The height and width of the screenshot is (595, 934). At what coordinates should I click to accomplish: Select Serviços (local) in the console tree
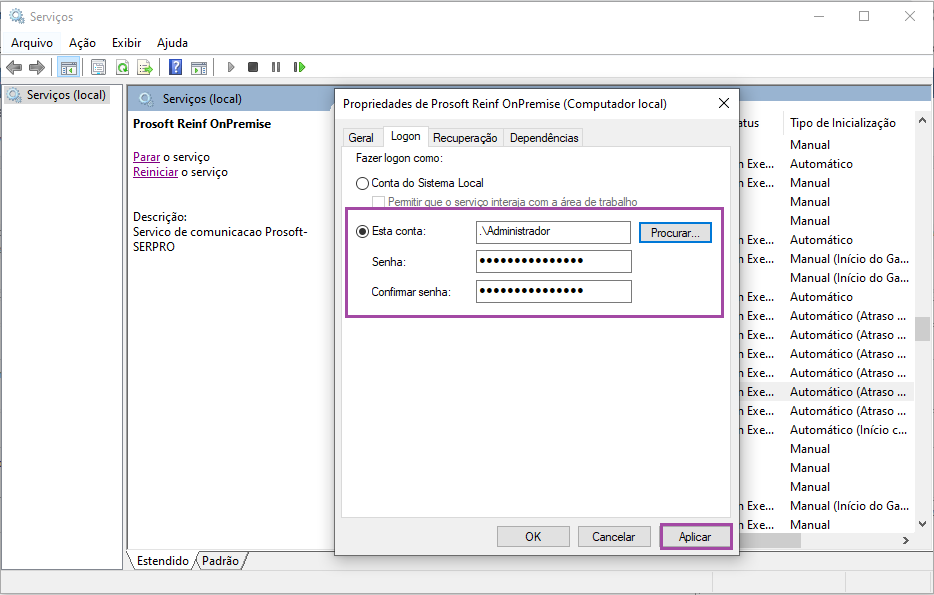pyautogui.click(x=66, y=95)
